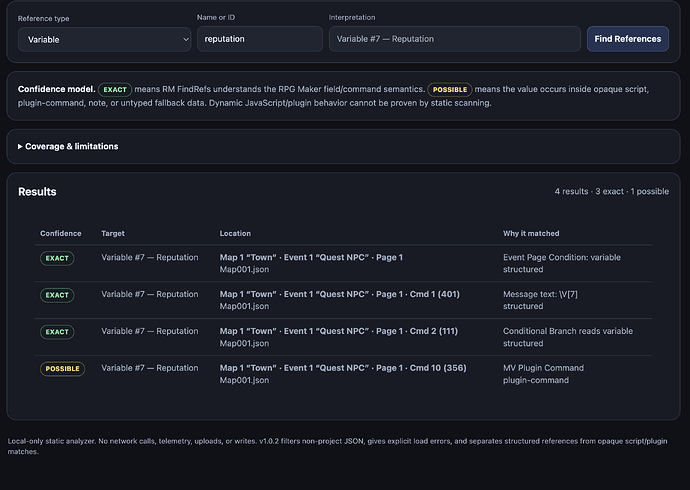Select location Map 1 "Town" · Event 1 "Quest NPC" · Page 1
The width and height of the screenshot is (690, 490).
point(311,257)
